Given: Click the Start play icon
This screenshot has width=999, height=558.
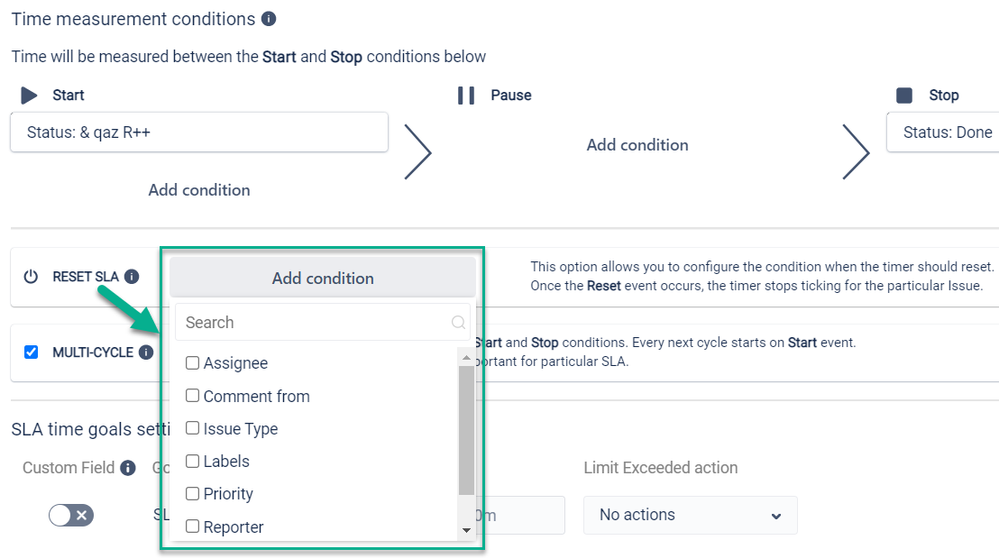Looking at the screenshot, I should 29,95.
